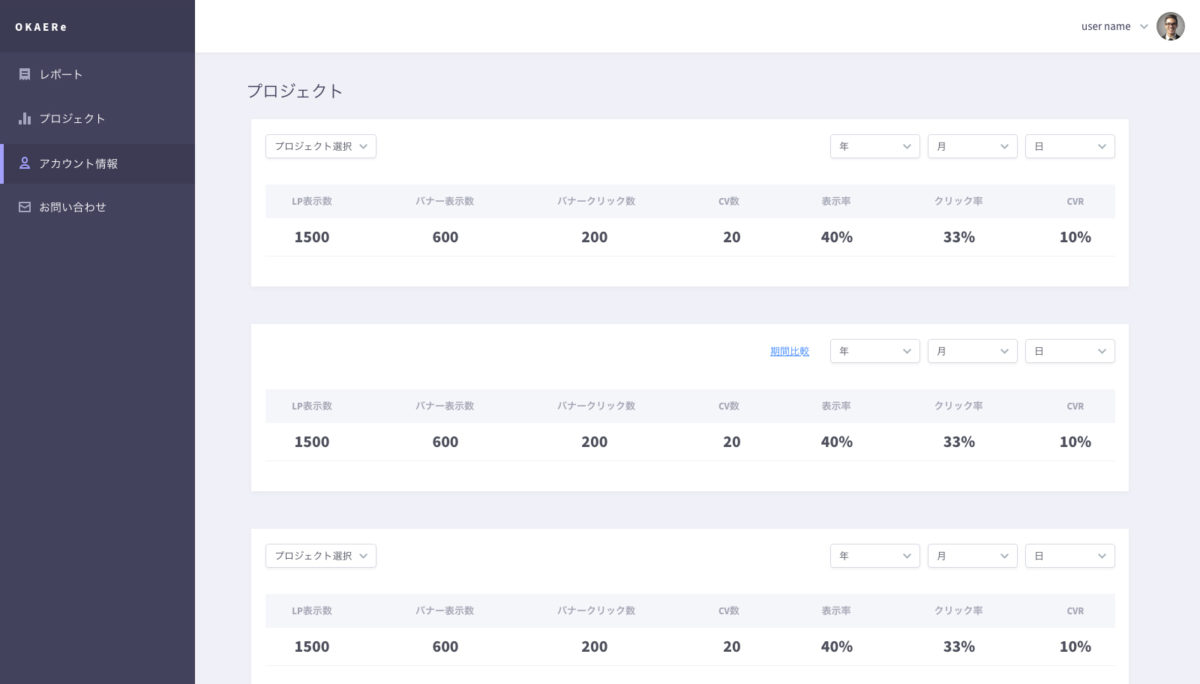Open the 月 dropdown in the first card

pos(972,146)
